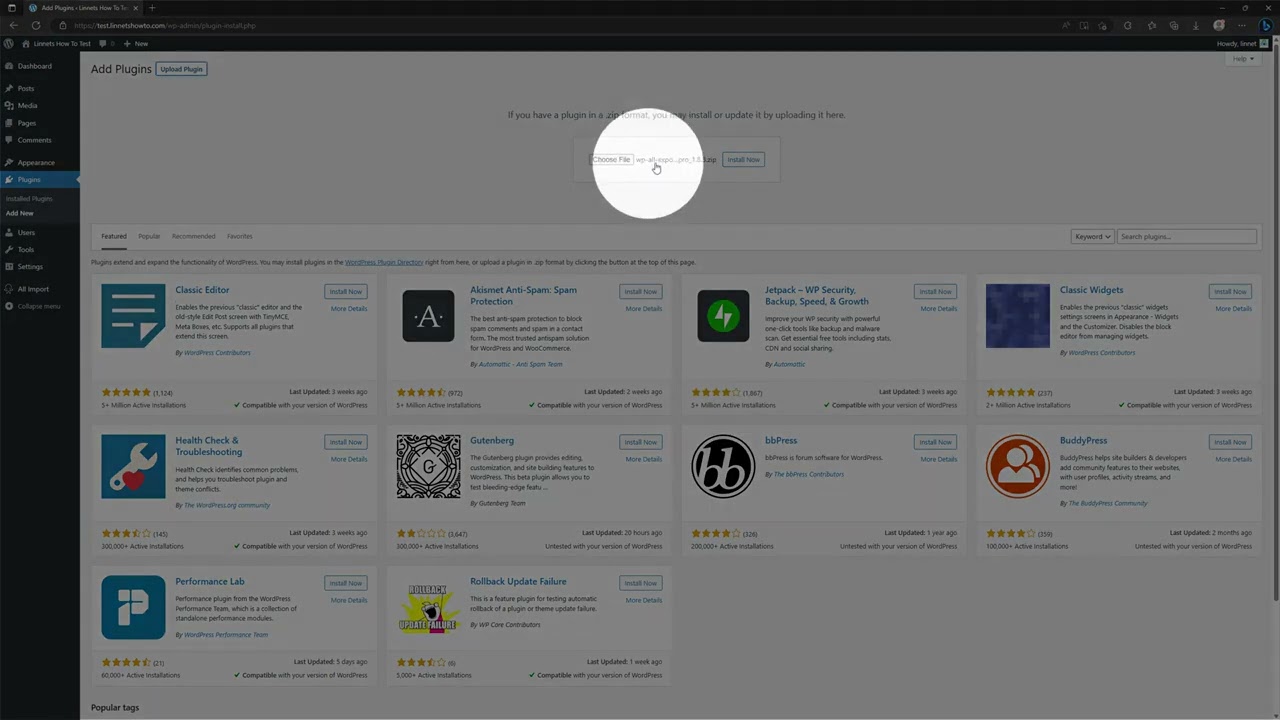The height and width of the screenshot is (720, 1280).
Task: Expand the Help dropdown tab
Action: click(x=1243, y=59)
